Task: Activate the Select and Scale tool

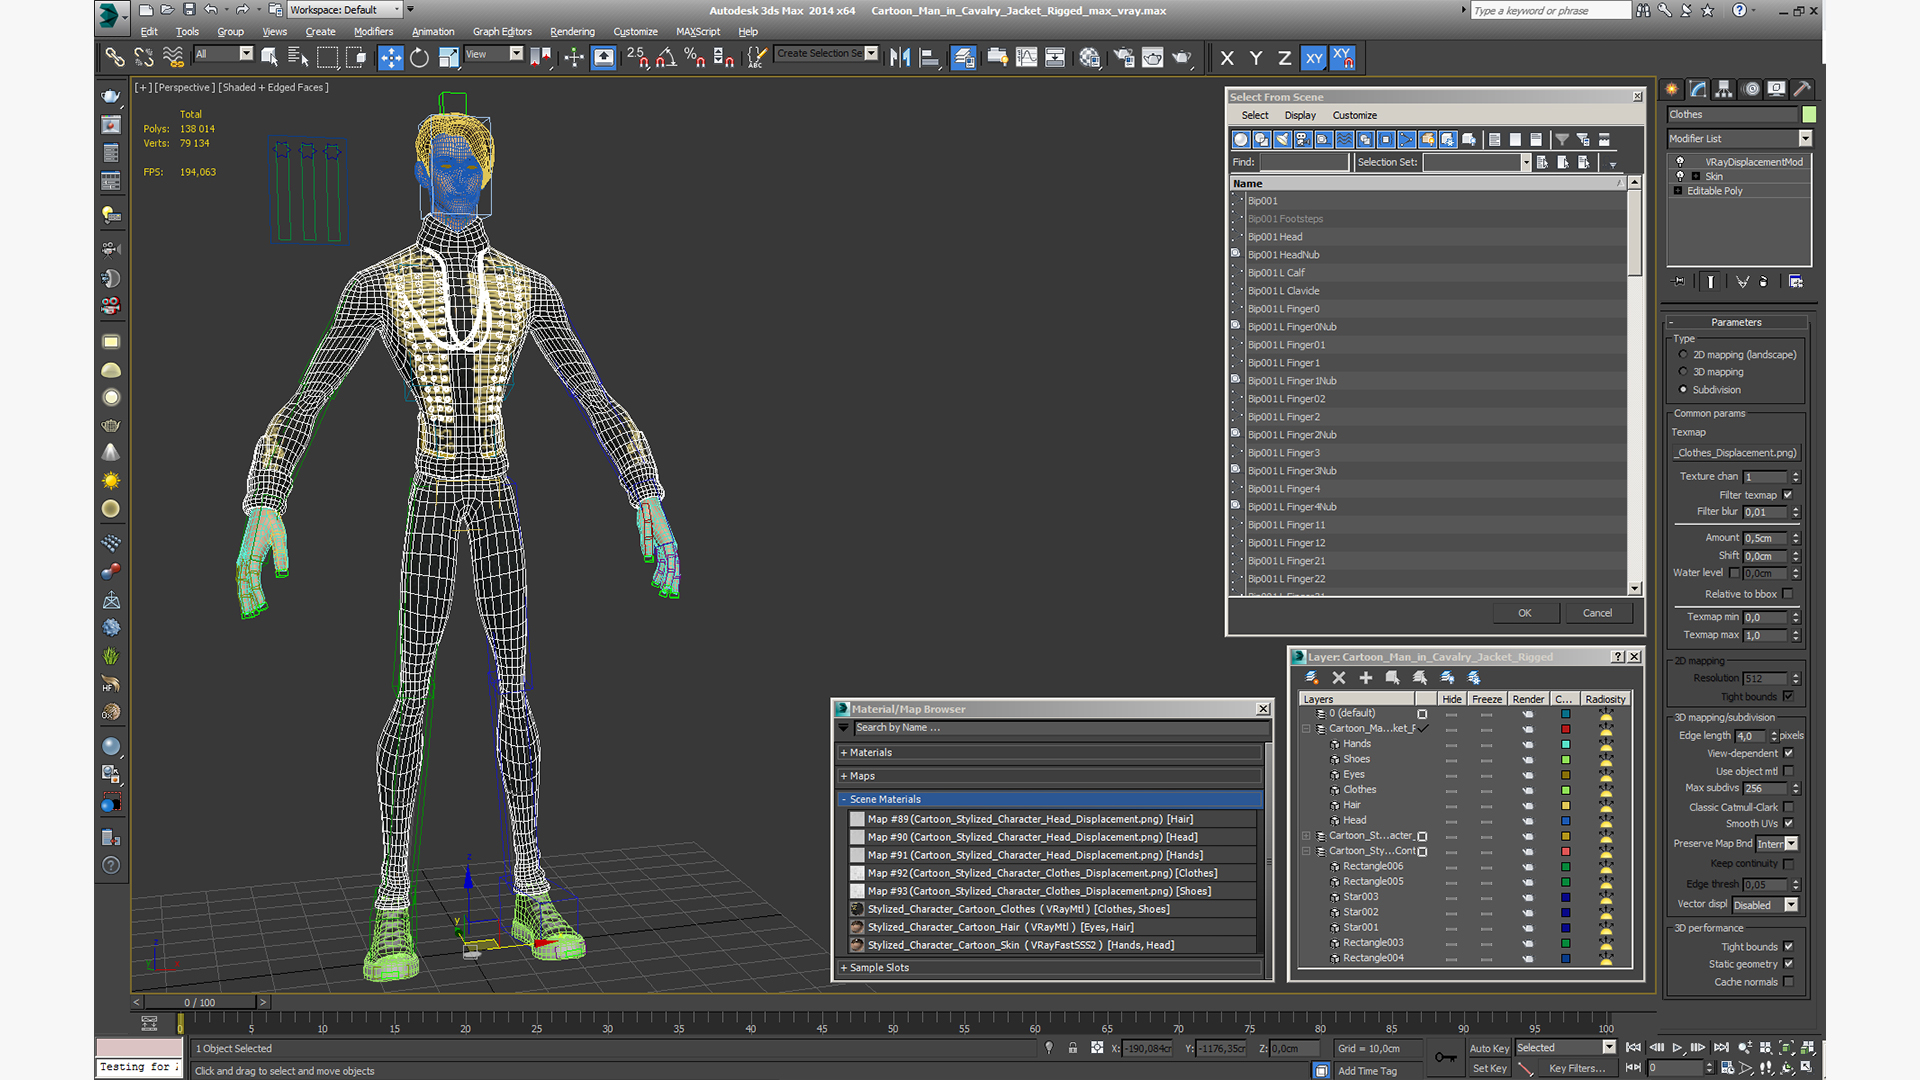Action: pyautogui.click(x=449, y=57)
